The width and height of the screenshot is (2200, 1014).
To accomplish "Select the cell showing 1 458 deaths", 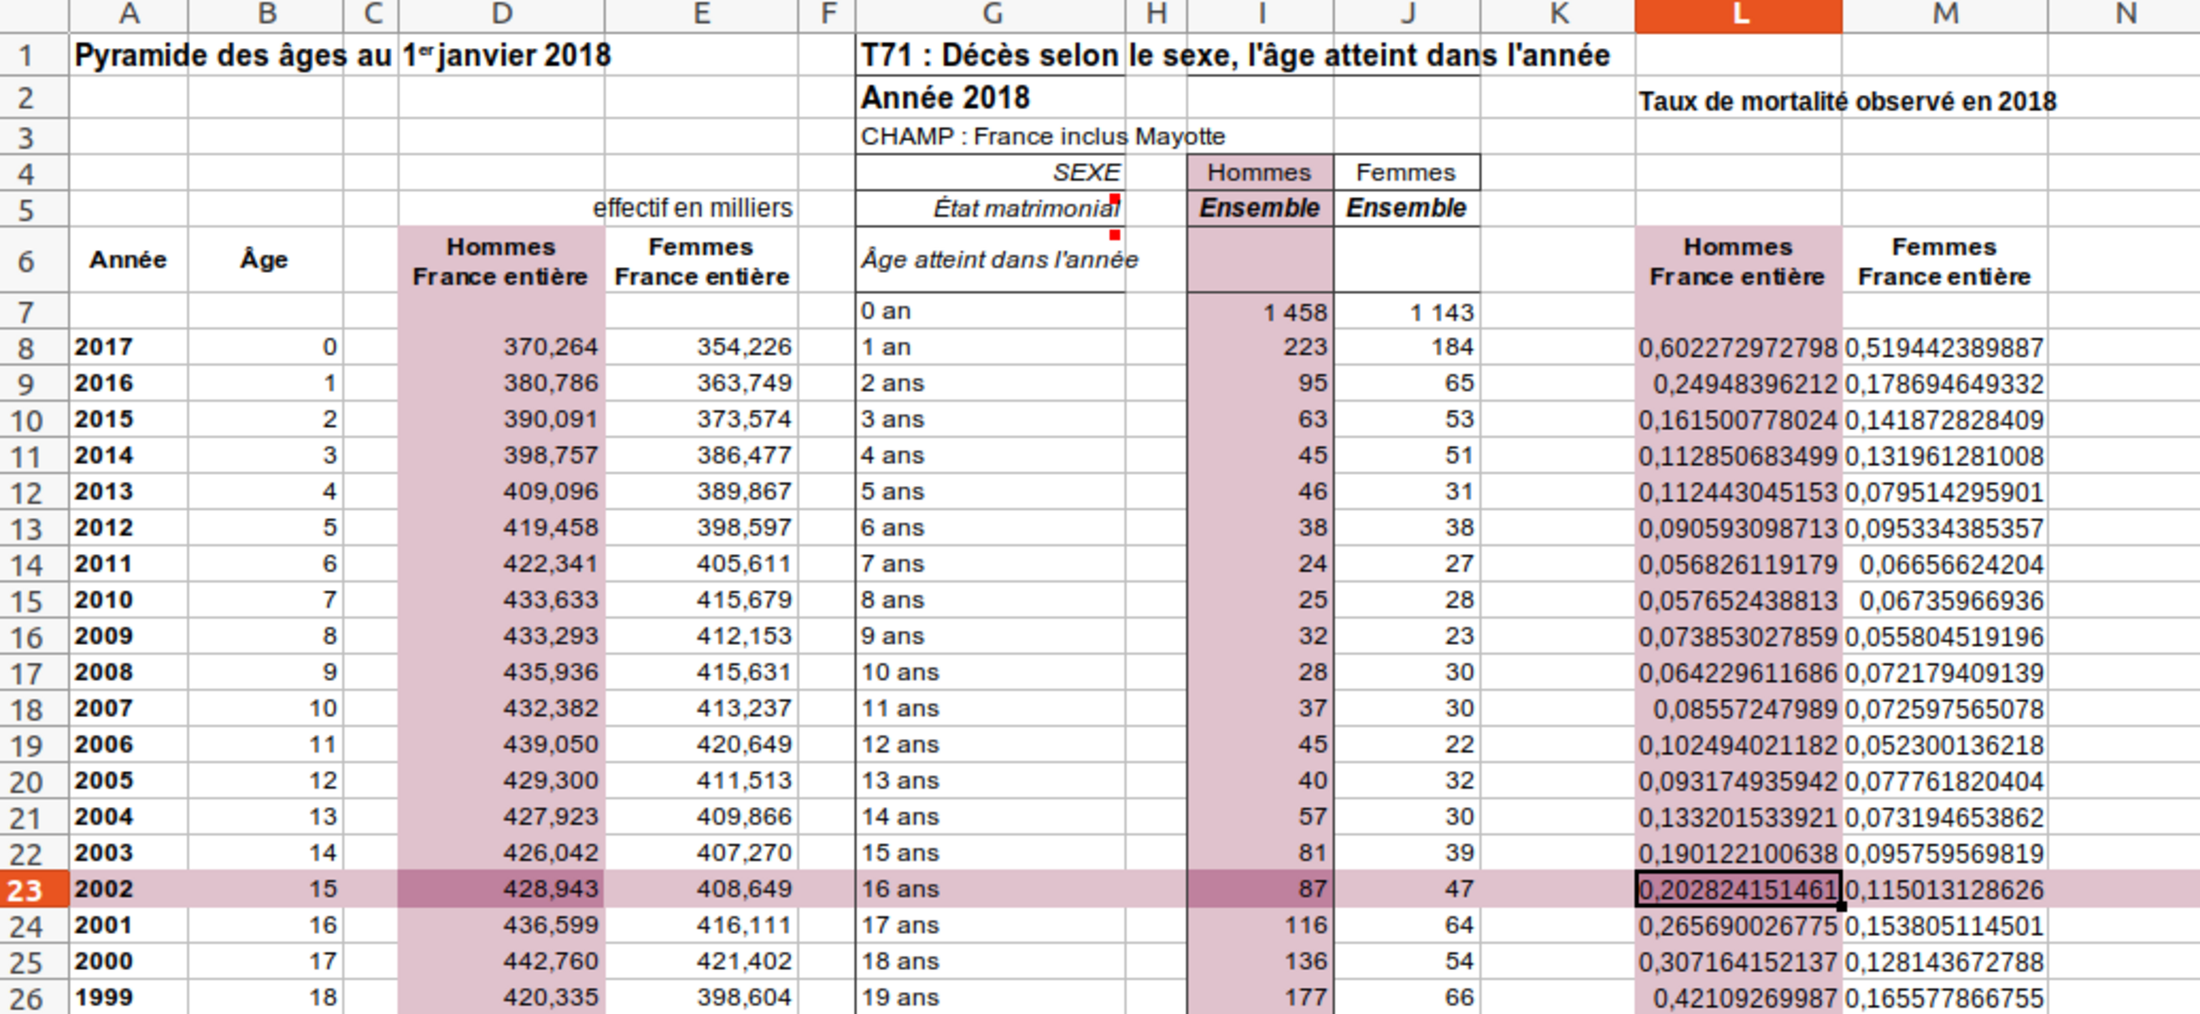I will point(1260,312).
